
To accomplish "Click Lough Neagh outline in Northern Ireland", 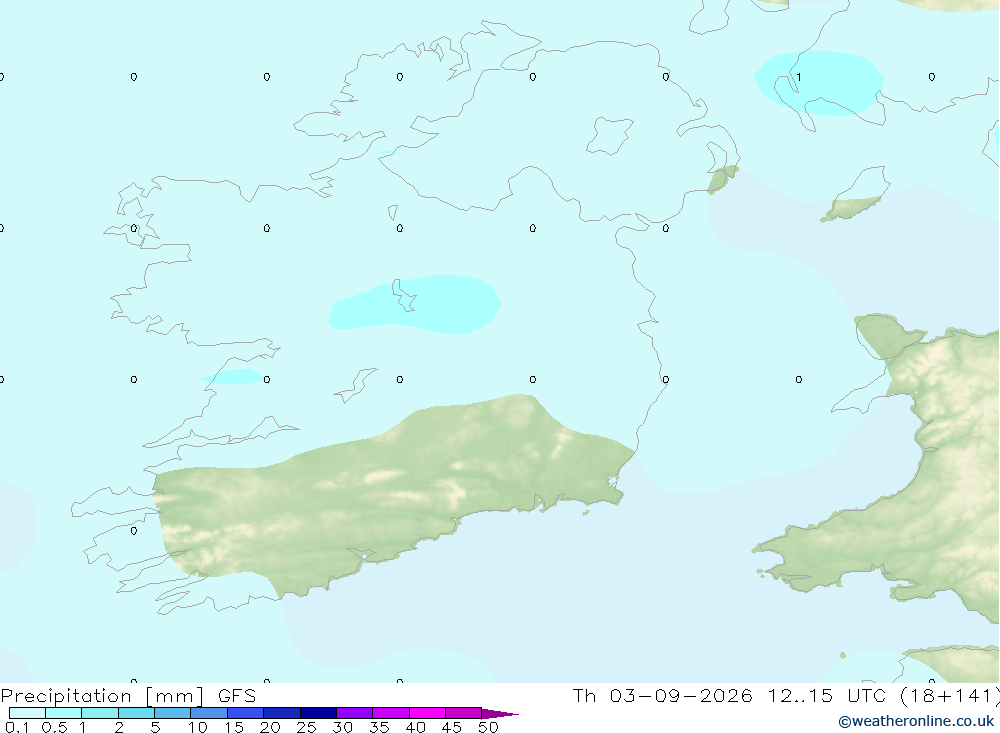I will 609,135.
